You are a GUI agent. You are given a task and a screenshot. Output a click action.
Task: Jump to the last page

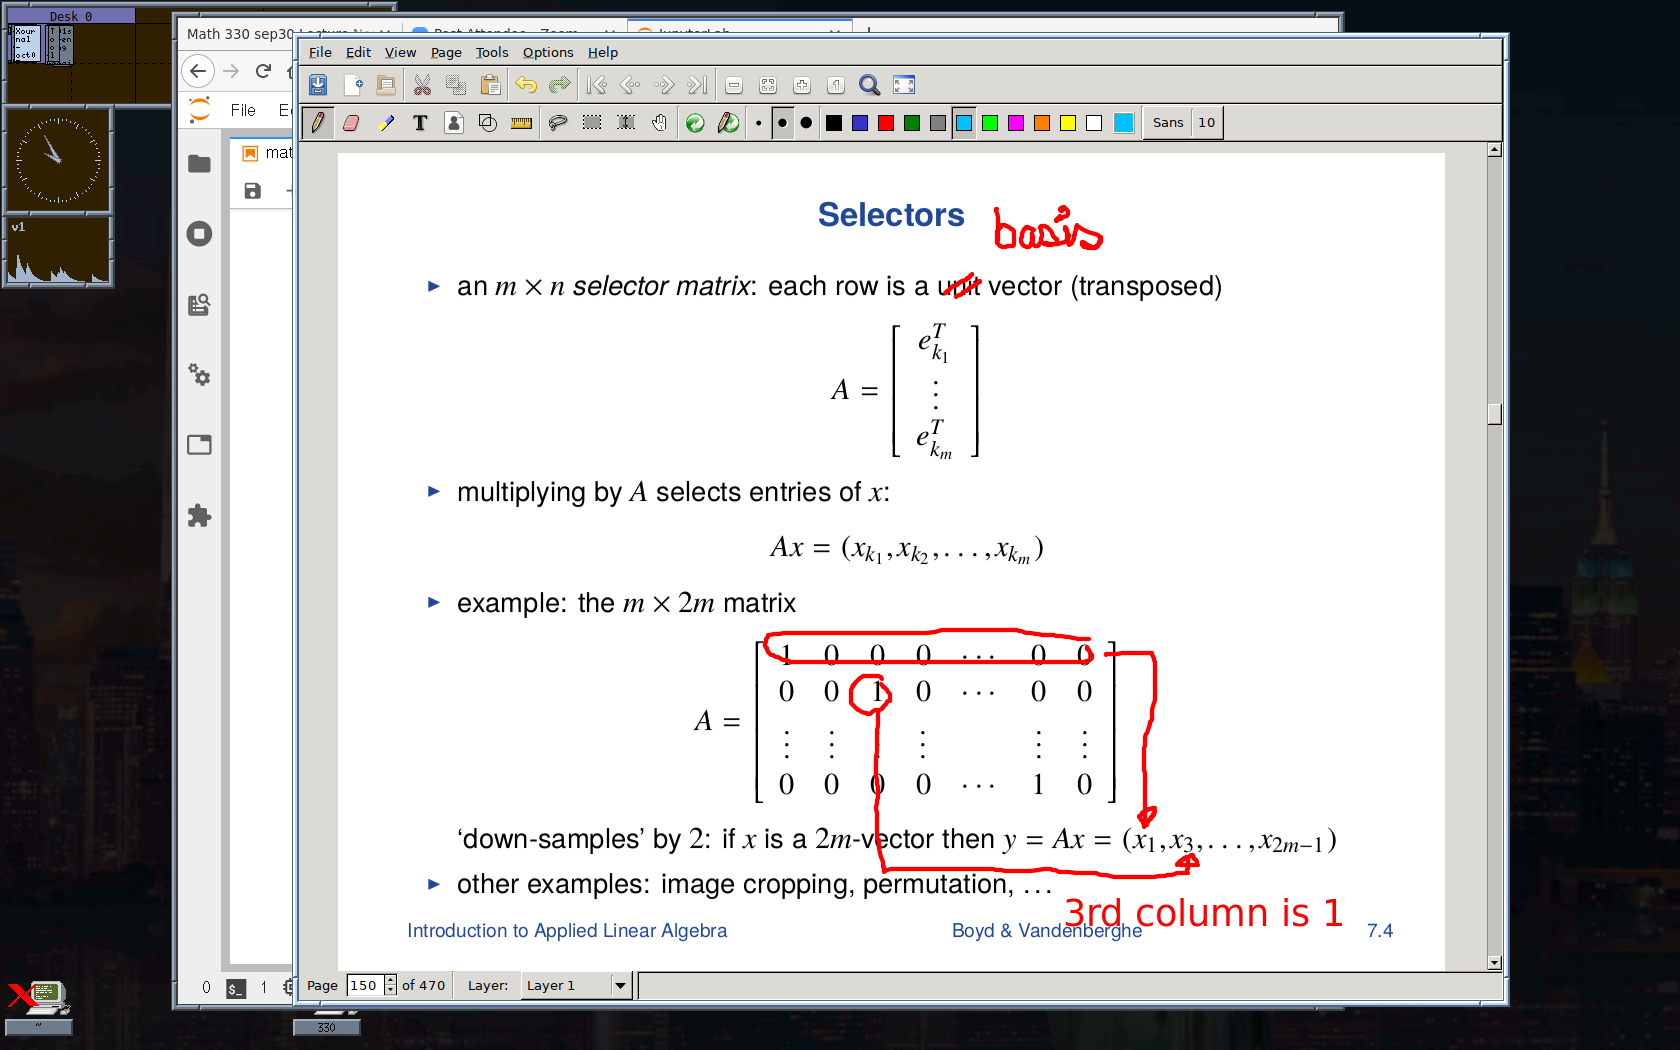[x=697, y=85]
